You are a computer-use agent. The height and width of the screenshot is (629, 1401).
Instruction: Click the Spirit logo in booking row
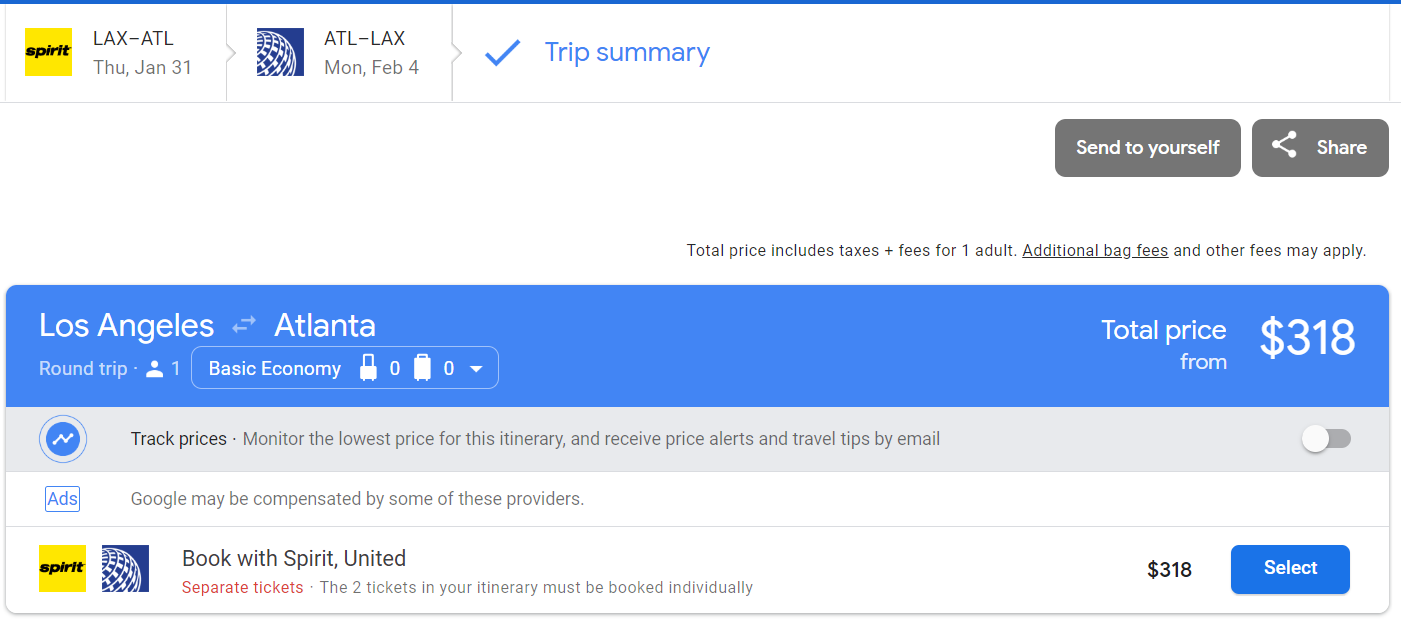tap(62, 568)
